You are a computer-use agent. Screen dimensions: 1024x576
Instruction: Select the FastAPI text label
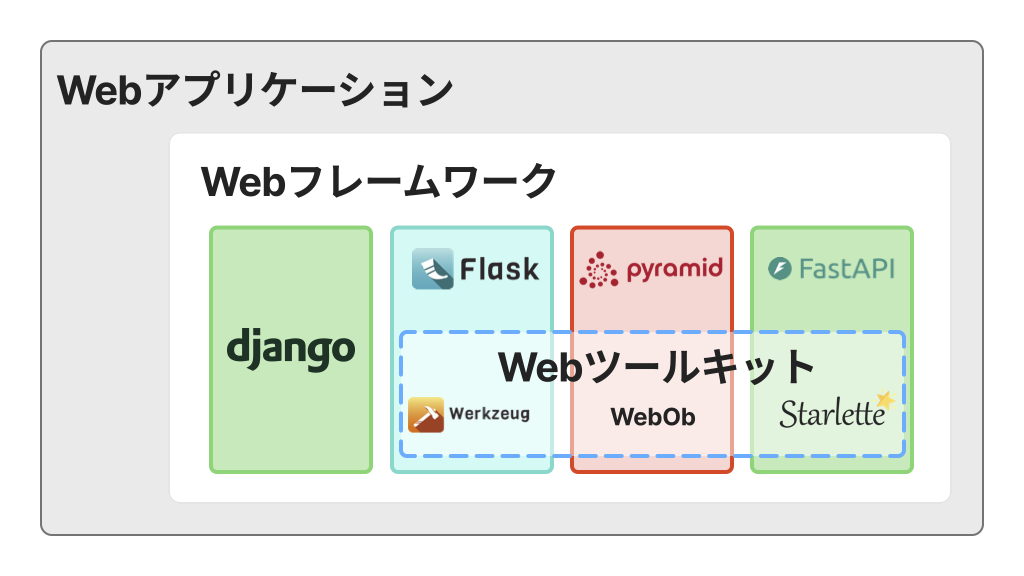pos(847,269)
